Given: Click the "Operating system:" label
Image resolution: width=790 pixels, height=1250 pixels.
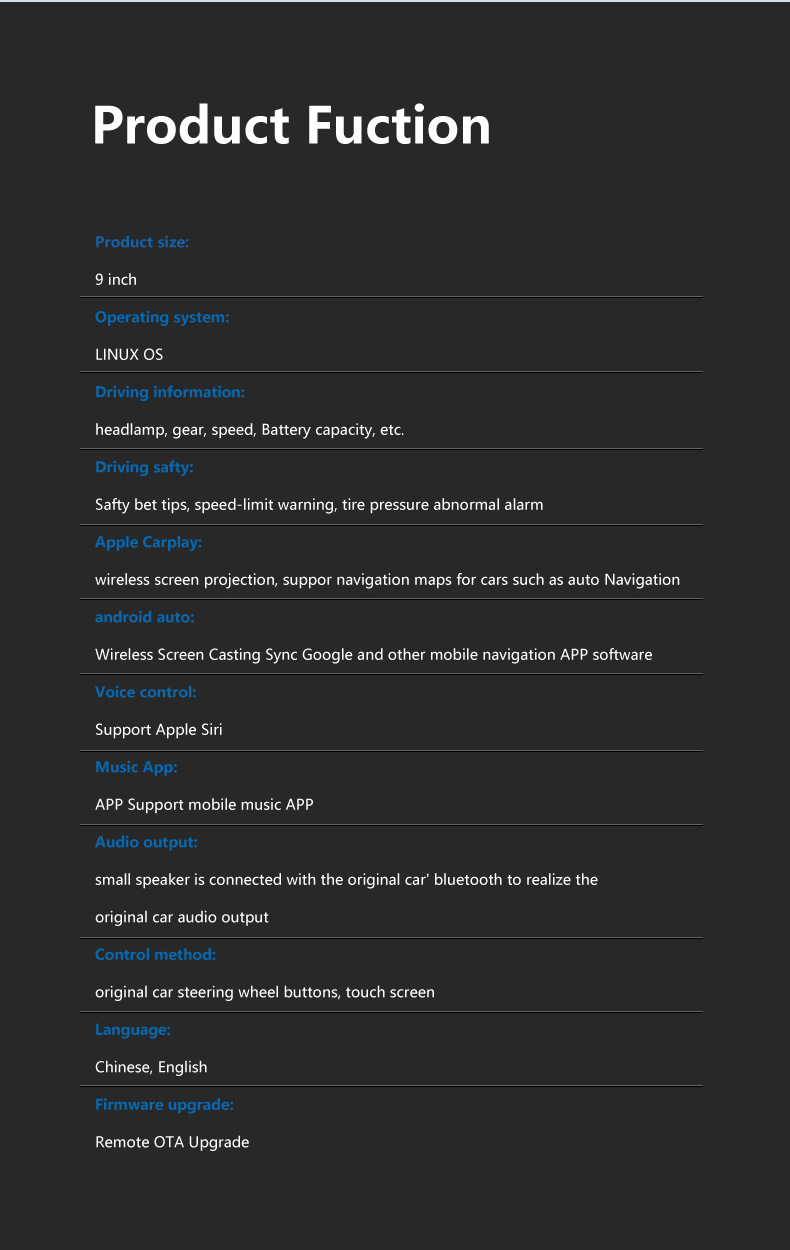Looking at the screenshot, I should [162, 317].
